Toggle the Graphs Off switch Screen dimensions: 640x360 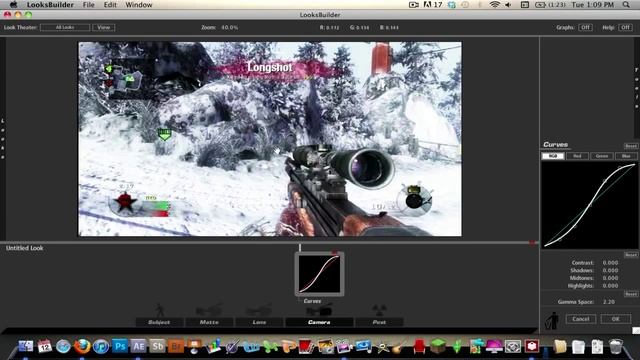[585, 27]
